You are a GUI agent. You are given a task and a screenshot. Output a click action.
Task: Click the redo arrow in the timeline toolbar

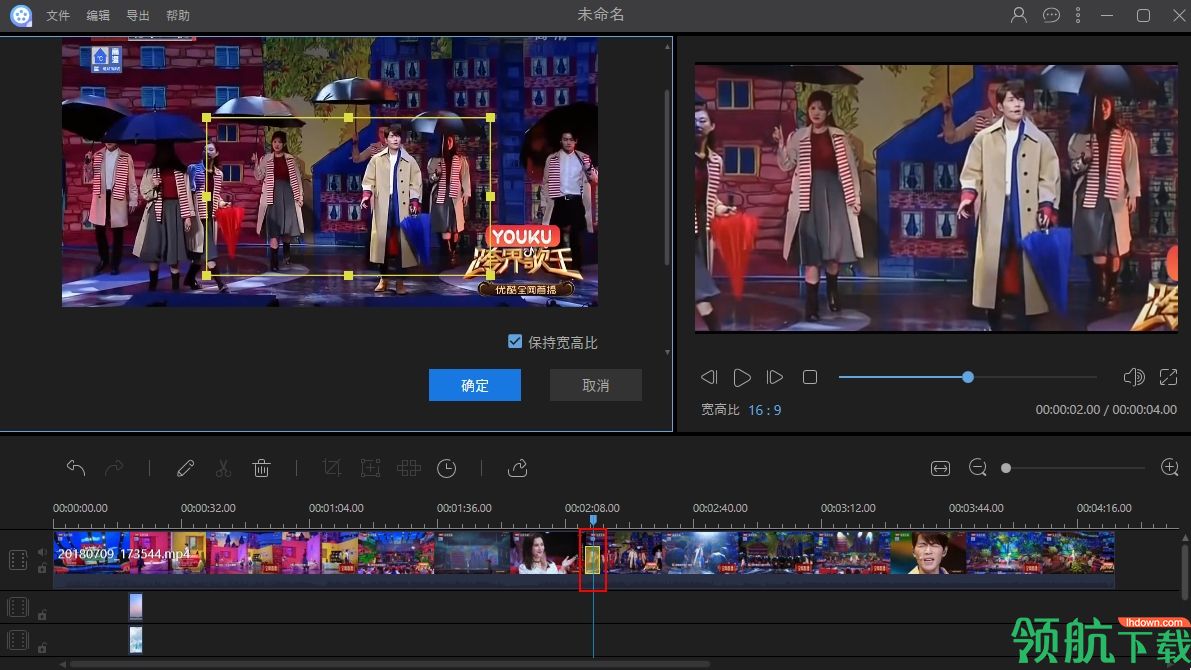[114, 468]
